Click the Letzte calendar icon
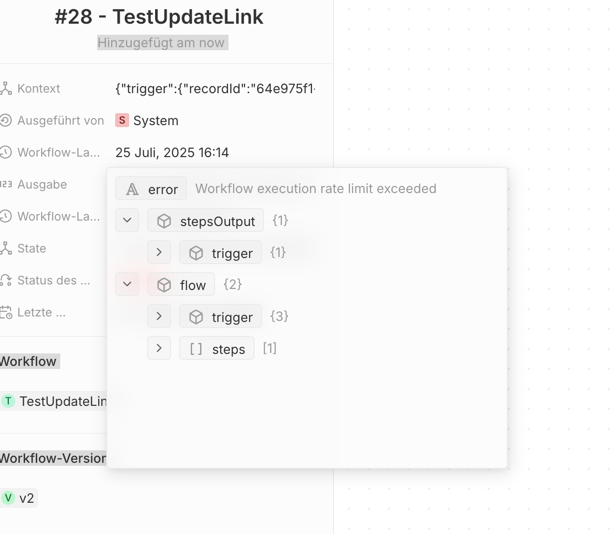The width and height of the screenshot is (613, 534). [5, 312]
